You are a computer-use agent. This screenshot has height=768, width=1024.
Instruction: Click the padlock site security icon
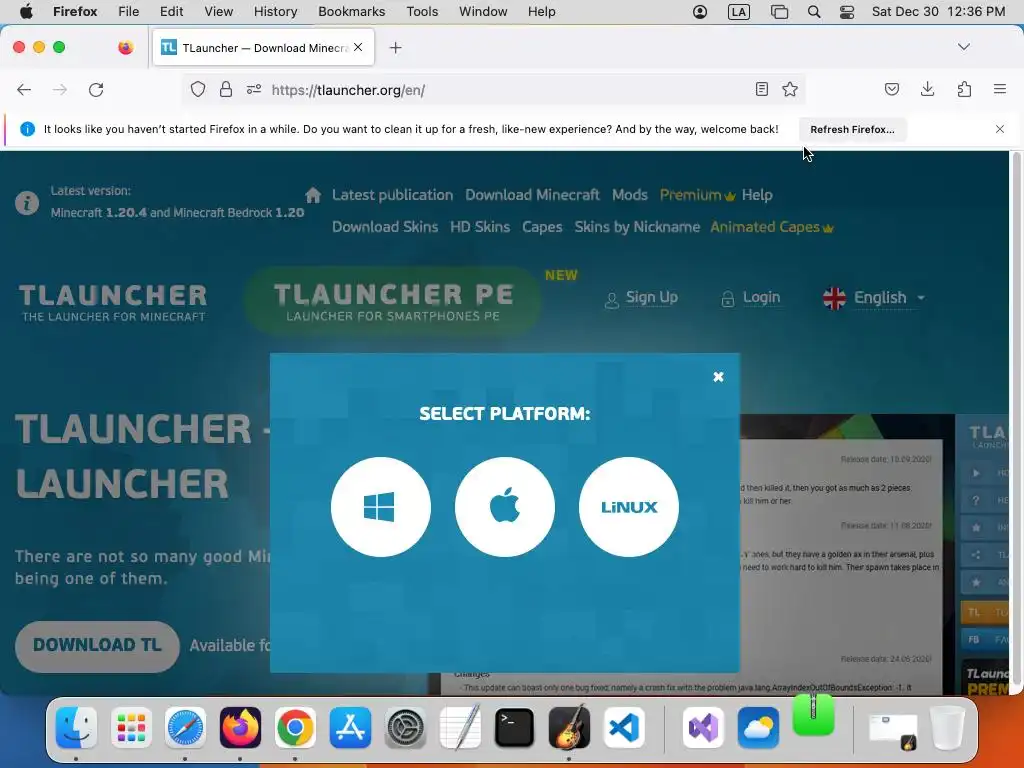coord(226,89)
